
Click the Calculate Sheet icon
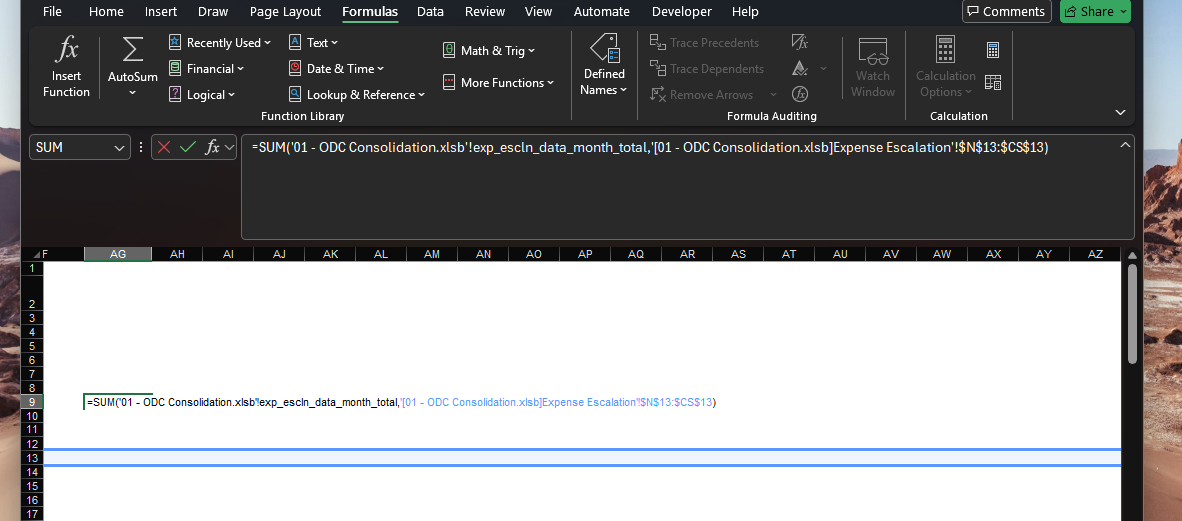click(x=993, y=82)
